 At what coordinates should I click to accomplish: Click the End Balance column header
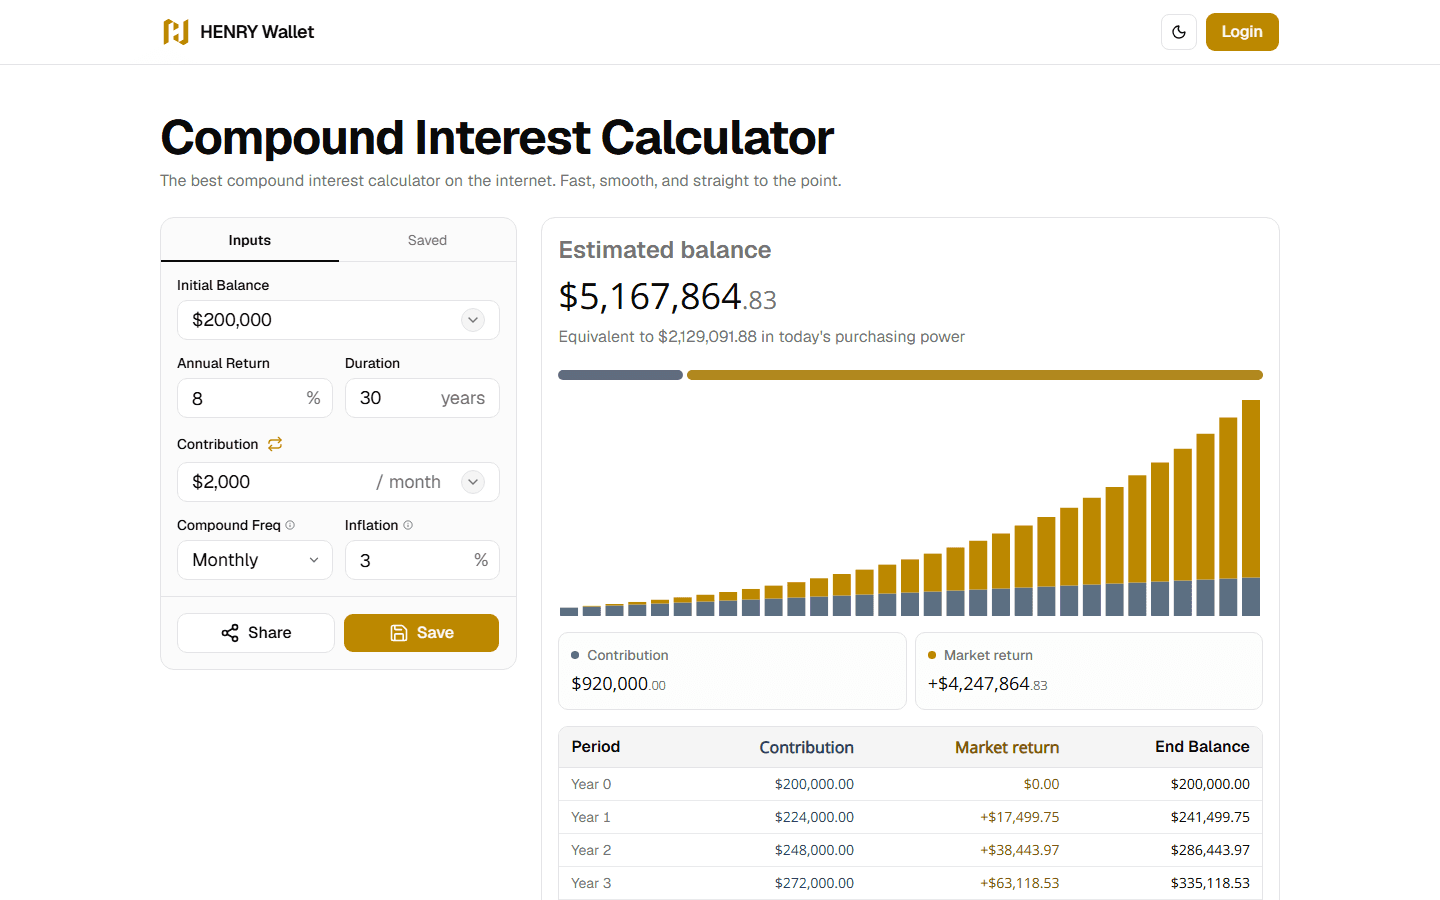[x=1202, y=747]
